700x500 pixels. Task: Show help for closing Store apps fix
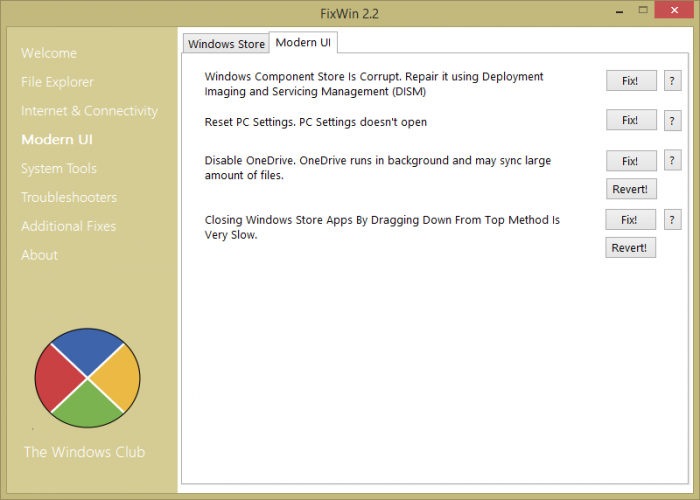coord(672,220)
